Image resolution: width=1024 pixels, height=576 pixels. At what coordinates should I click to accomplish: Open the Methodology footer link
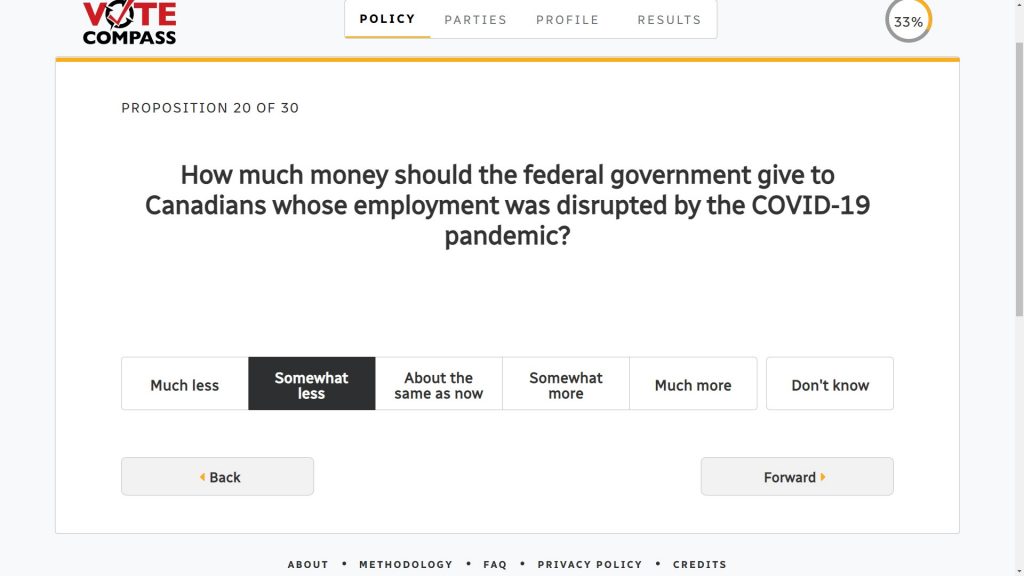pos(405,564)
